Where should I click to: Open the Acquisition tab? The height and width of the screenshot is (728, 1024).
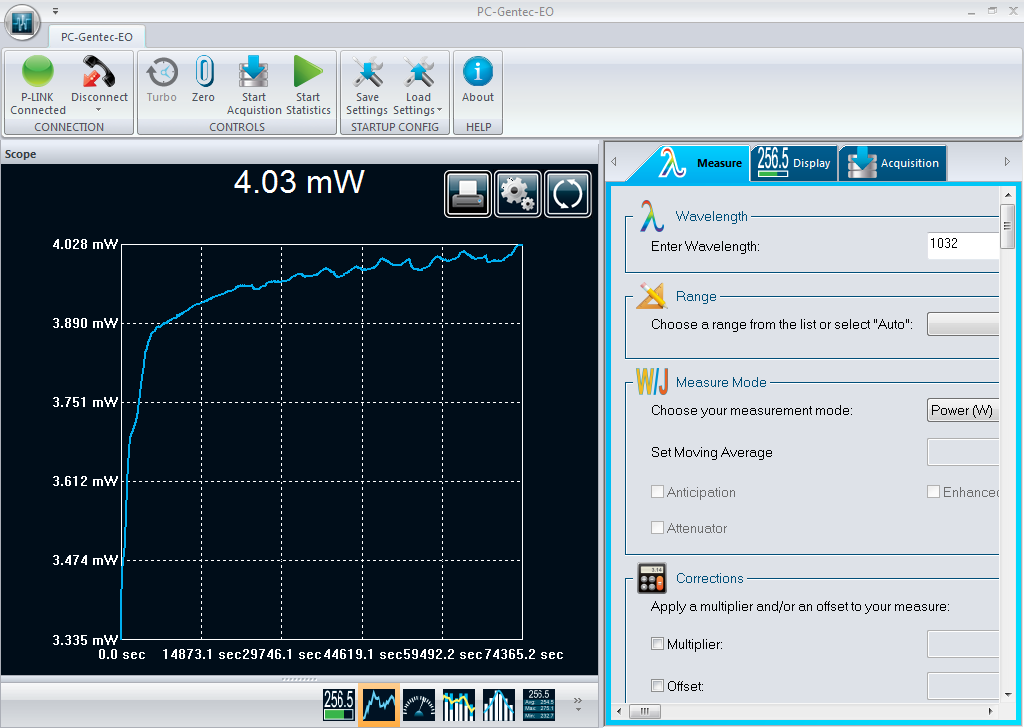(x=893, y=163)
